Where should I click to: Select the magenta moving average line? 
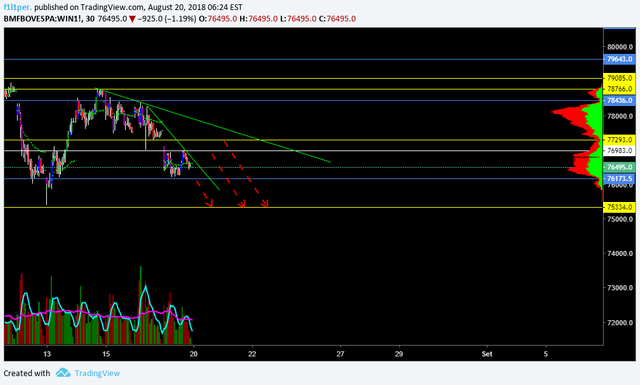coord(98,315)
